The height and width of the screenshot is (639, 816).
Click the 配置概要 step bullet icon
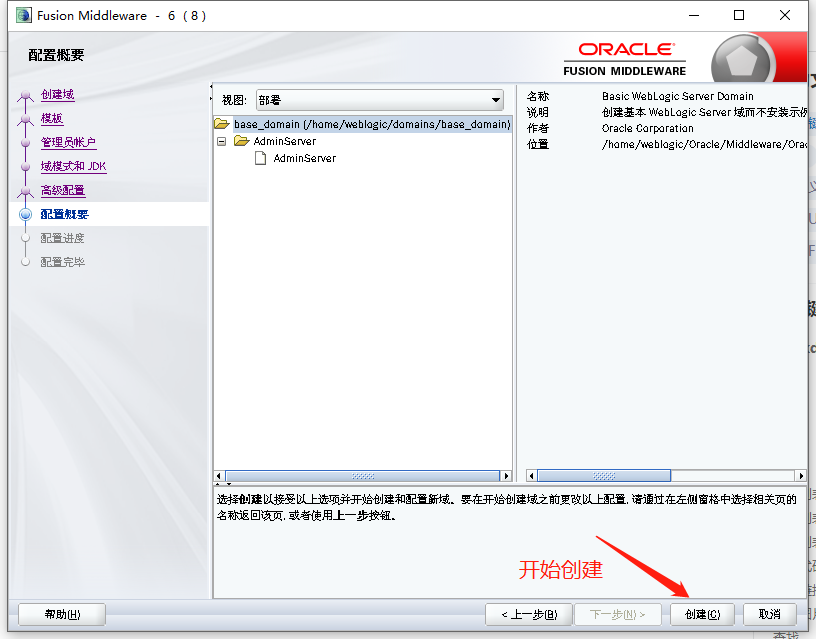pos(24,214)
